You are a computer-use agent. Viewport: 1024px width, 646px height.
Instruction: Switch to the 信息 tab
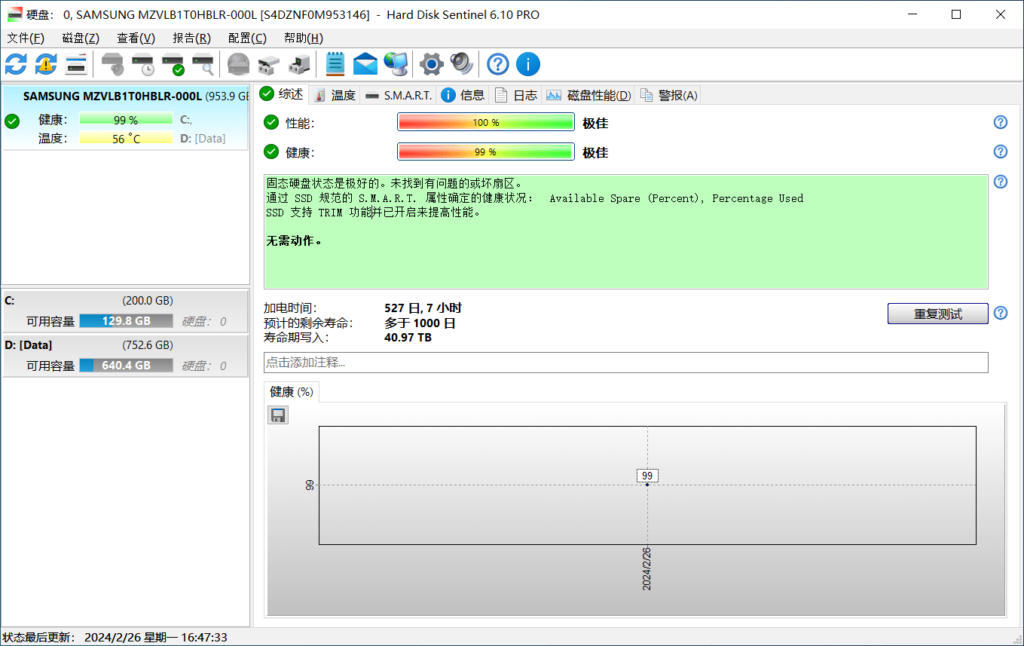click(x=462, y=95)
